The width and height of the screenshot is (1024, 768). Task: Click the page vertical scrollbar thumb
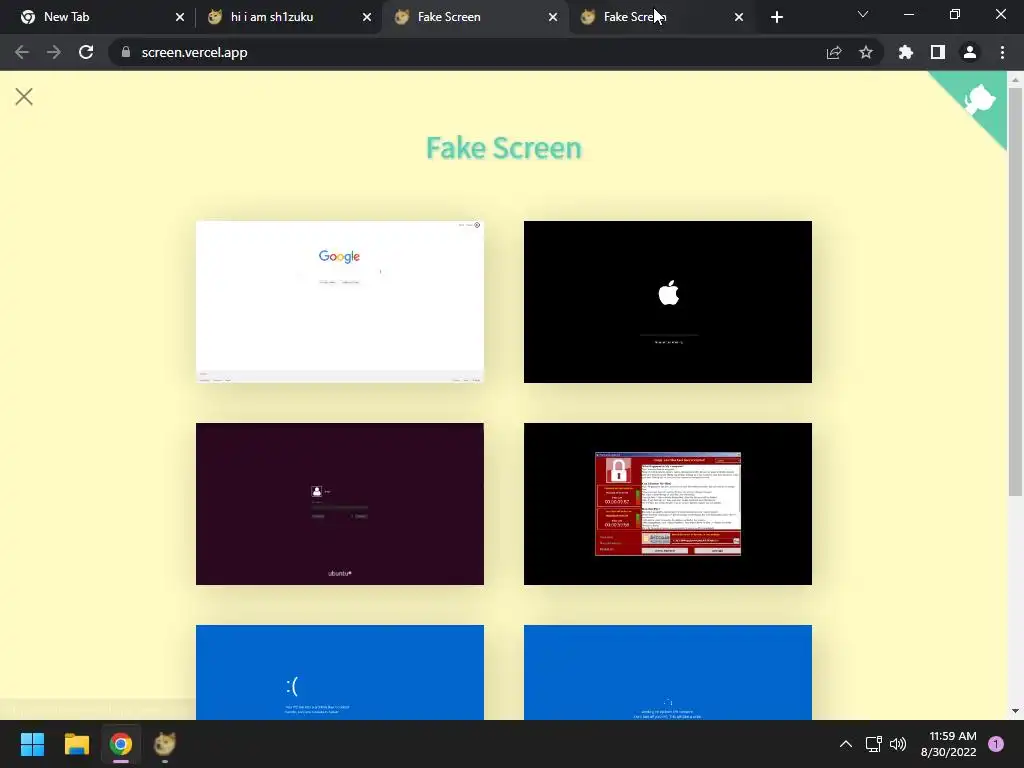click(x=1015, y=291)
